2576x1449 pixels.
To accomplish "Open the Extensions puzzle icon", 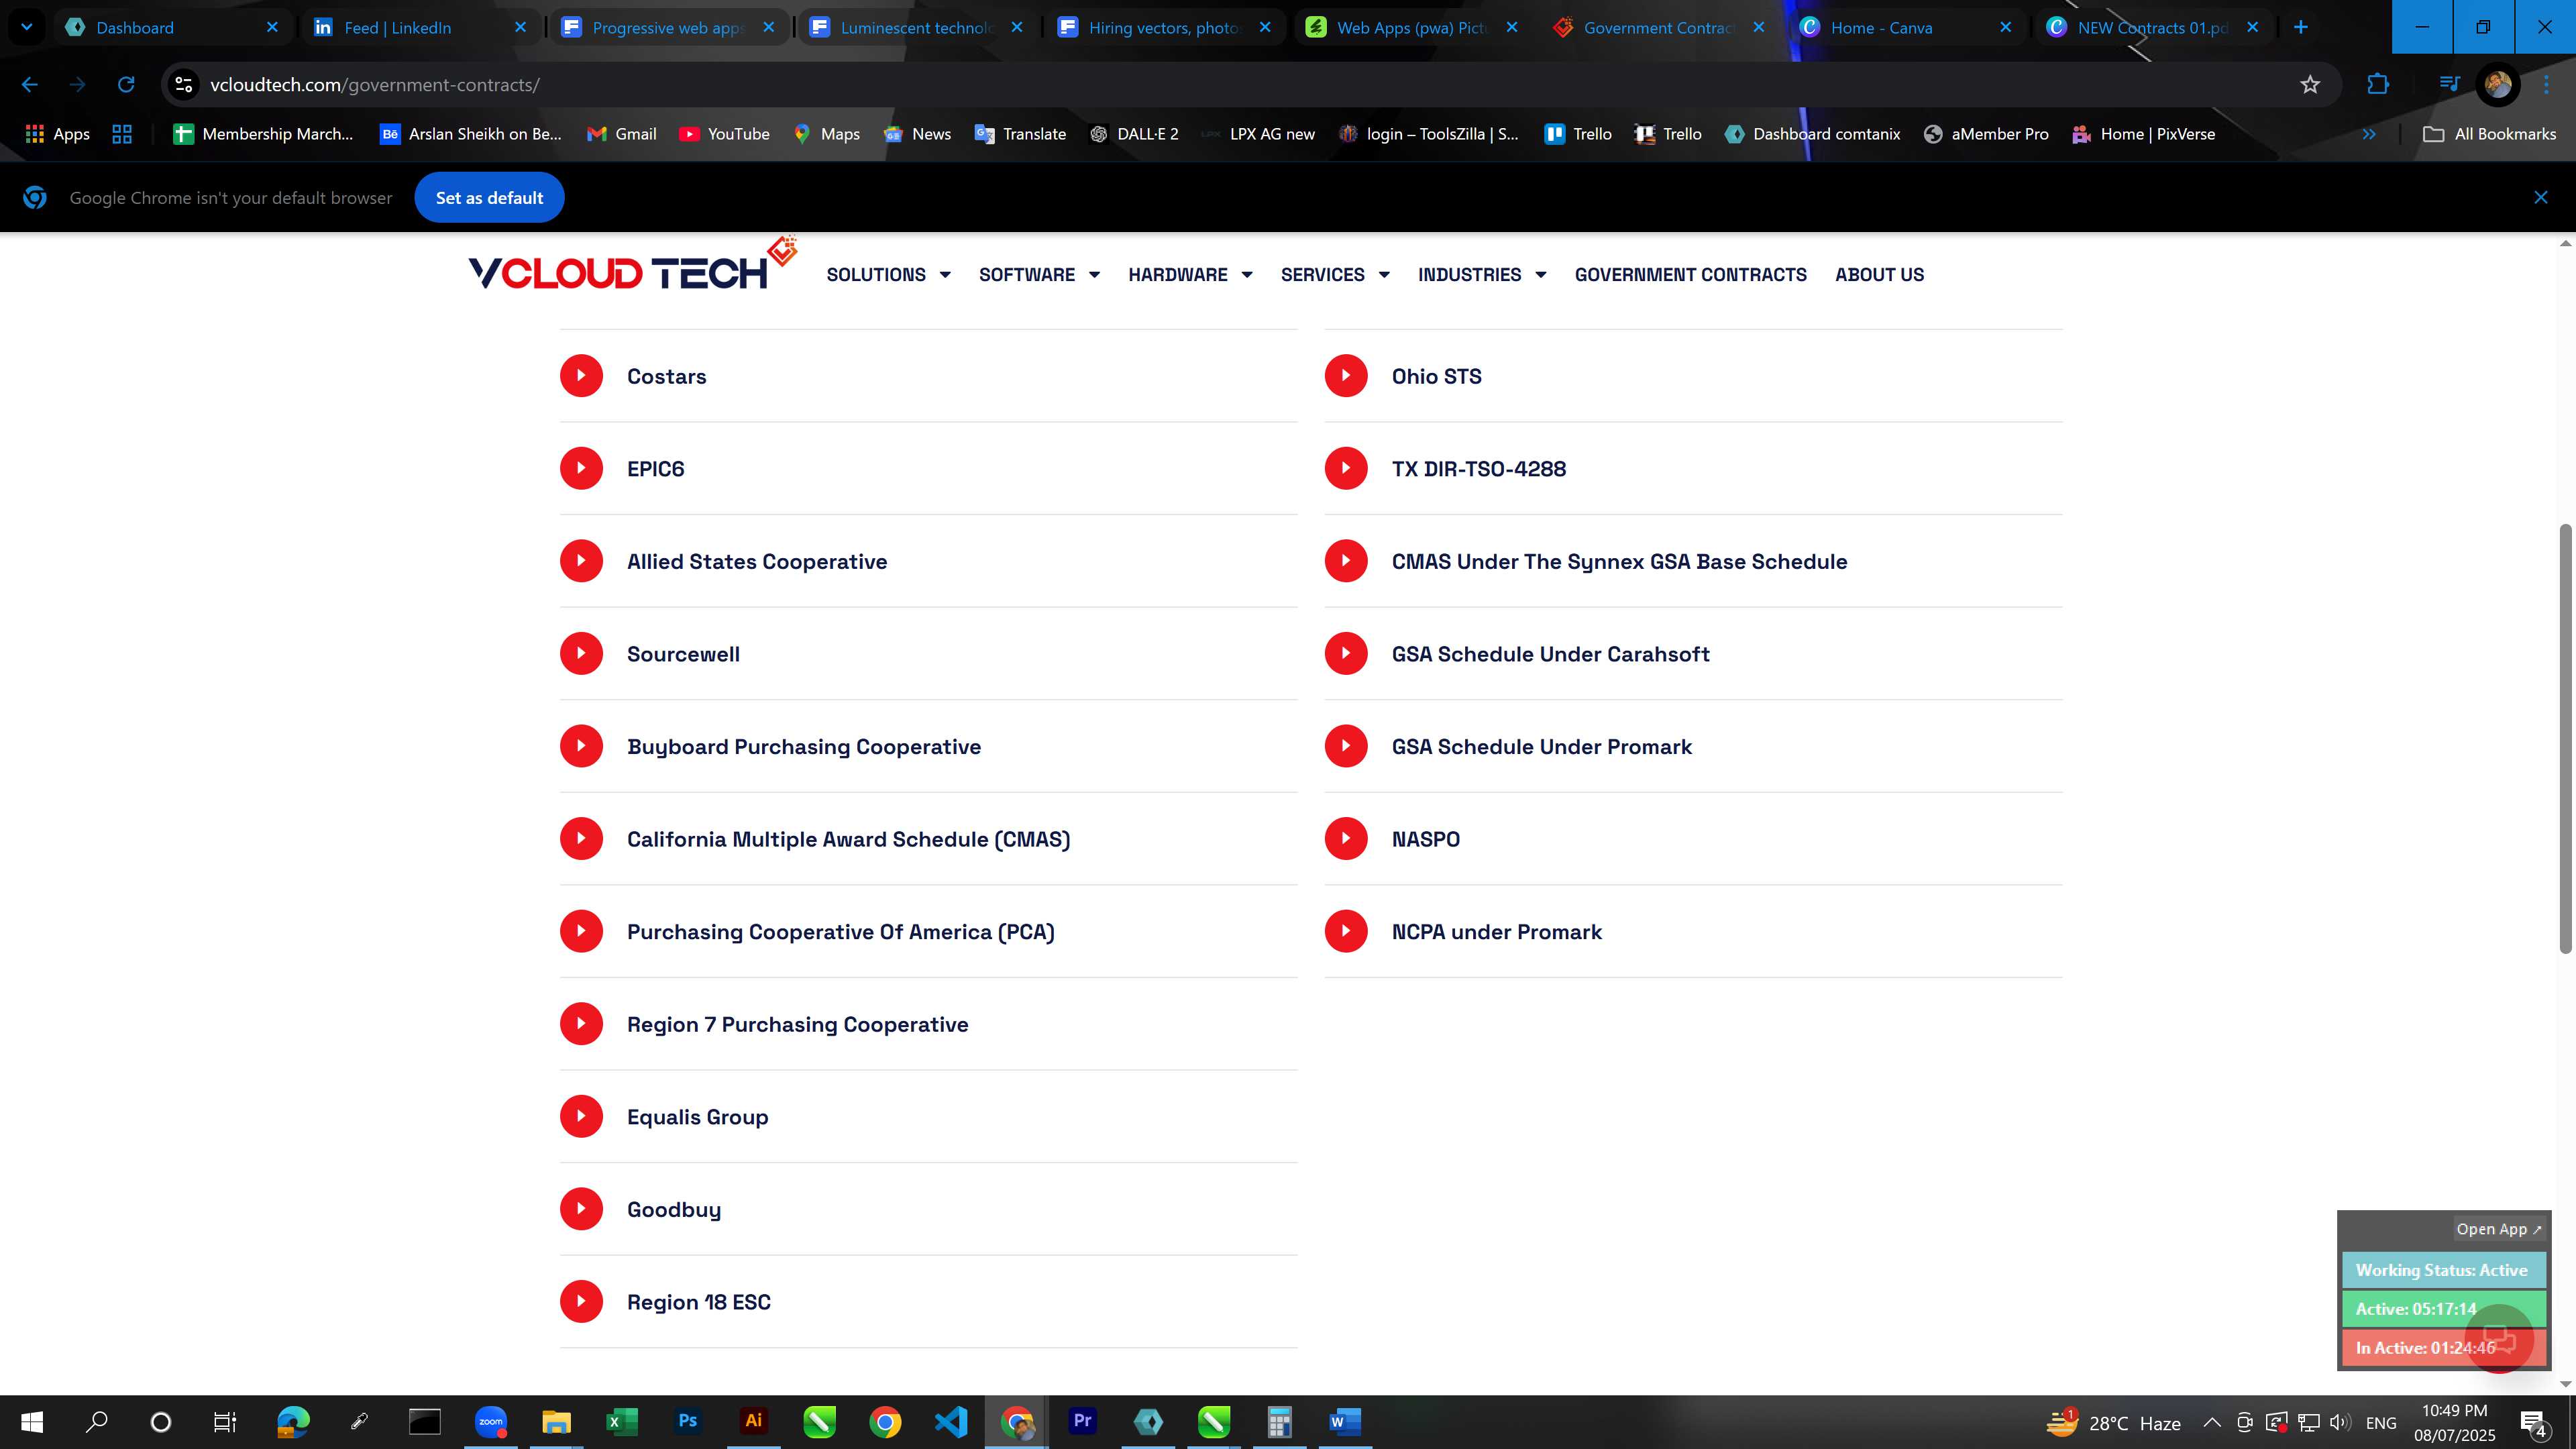I will tap(2378, 85).
